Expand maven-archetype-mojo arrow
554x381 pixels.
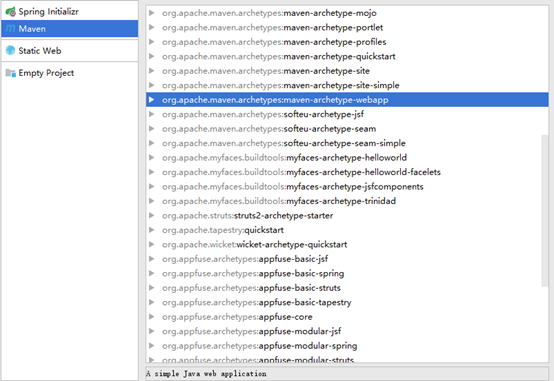(152, 13)
